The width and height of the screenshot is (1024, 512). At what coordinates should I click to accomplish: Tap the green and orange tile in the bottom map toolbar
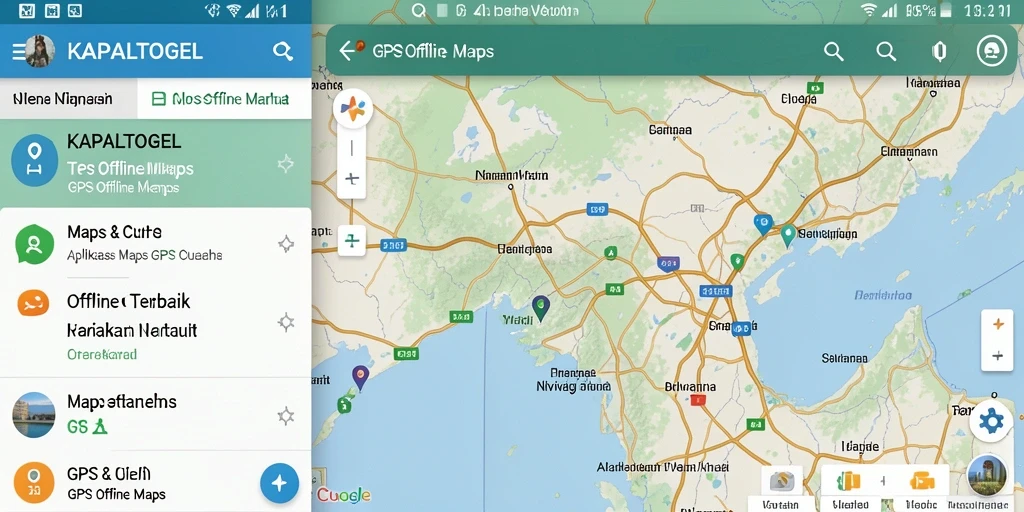pos(848,482)
